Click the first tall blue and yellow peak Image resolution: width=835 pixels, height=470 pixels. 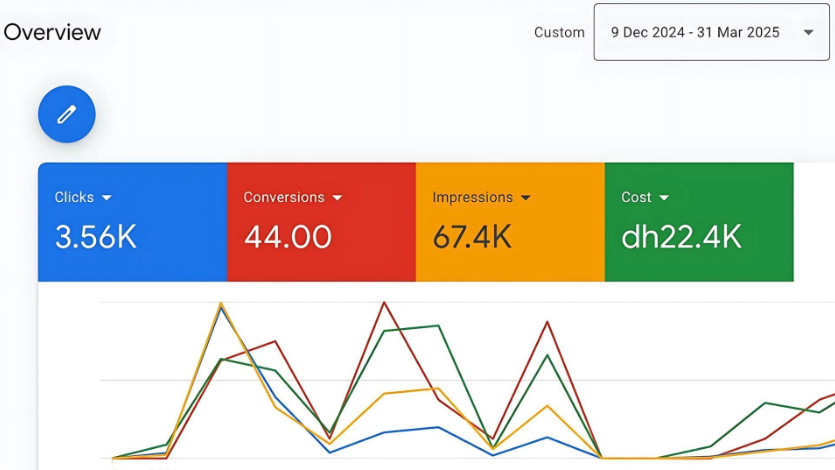click(220, 305)
